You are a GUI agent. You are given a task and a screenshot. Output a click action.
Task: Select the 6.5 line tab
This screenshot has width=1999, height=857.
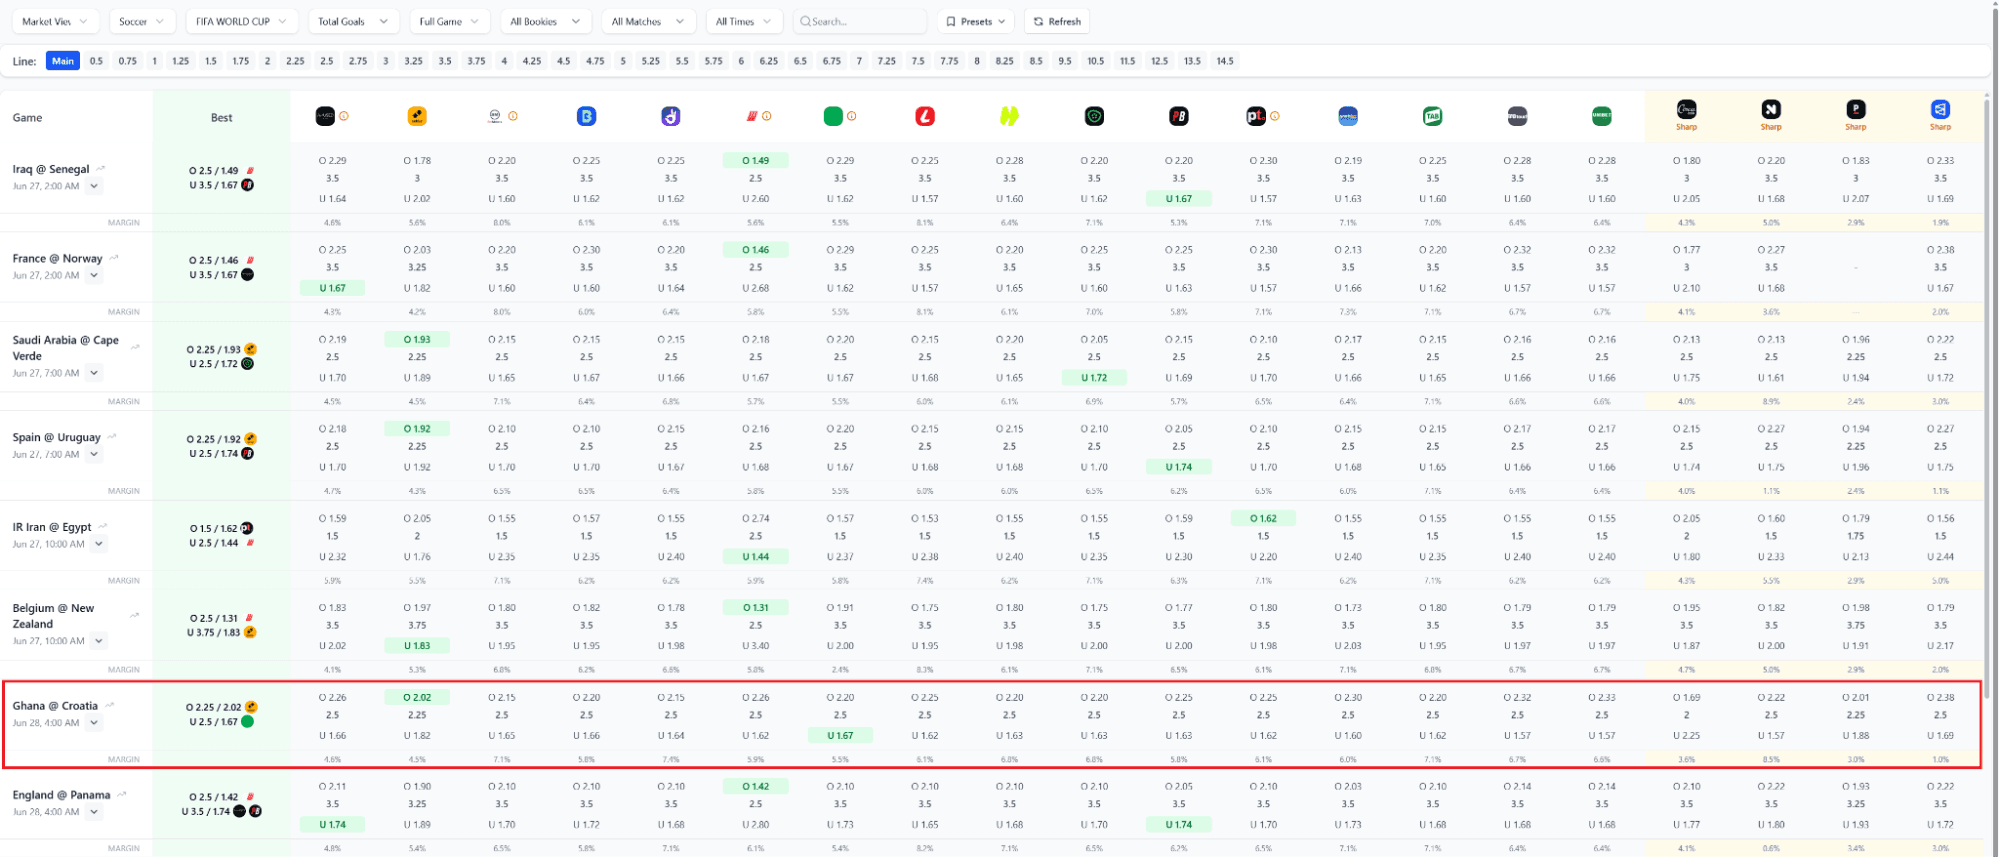point(800,61)
